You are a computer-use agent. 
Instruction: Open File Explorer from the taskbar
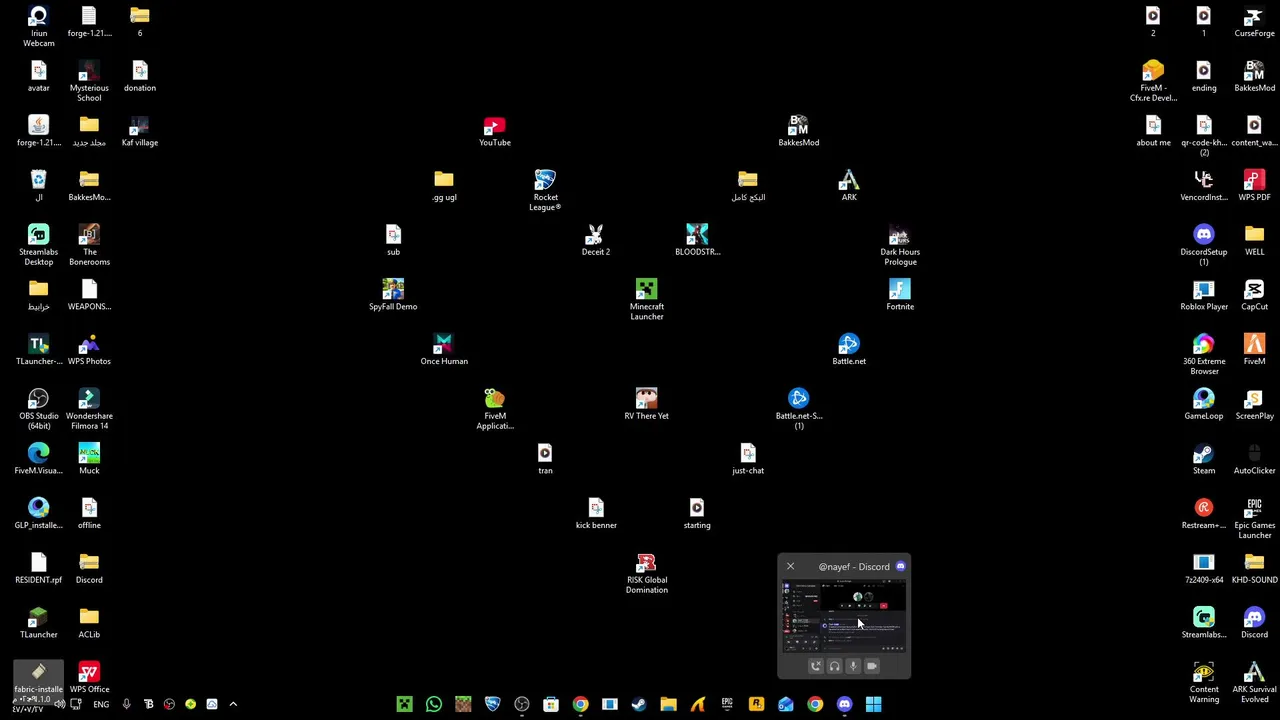click(668, 704)
